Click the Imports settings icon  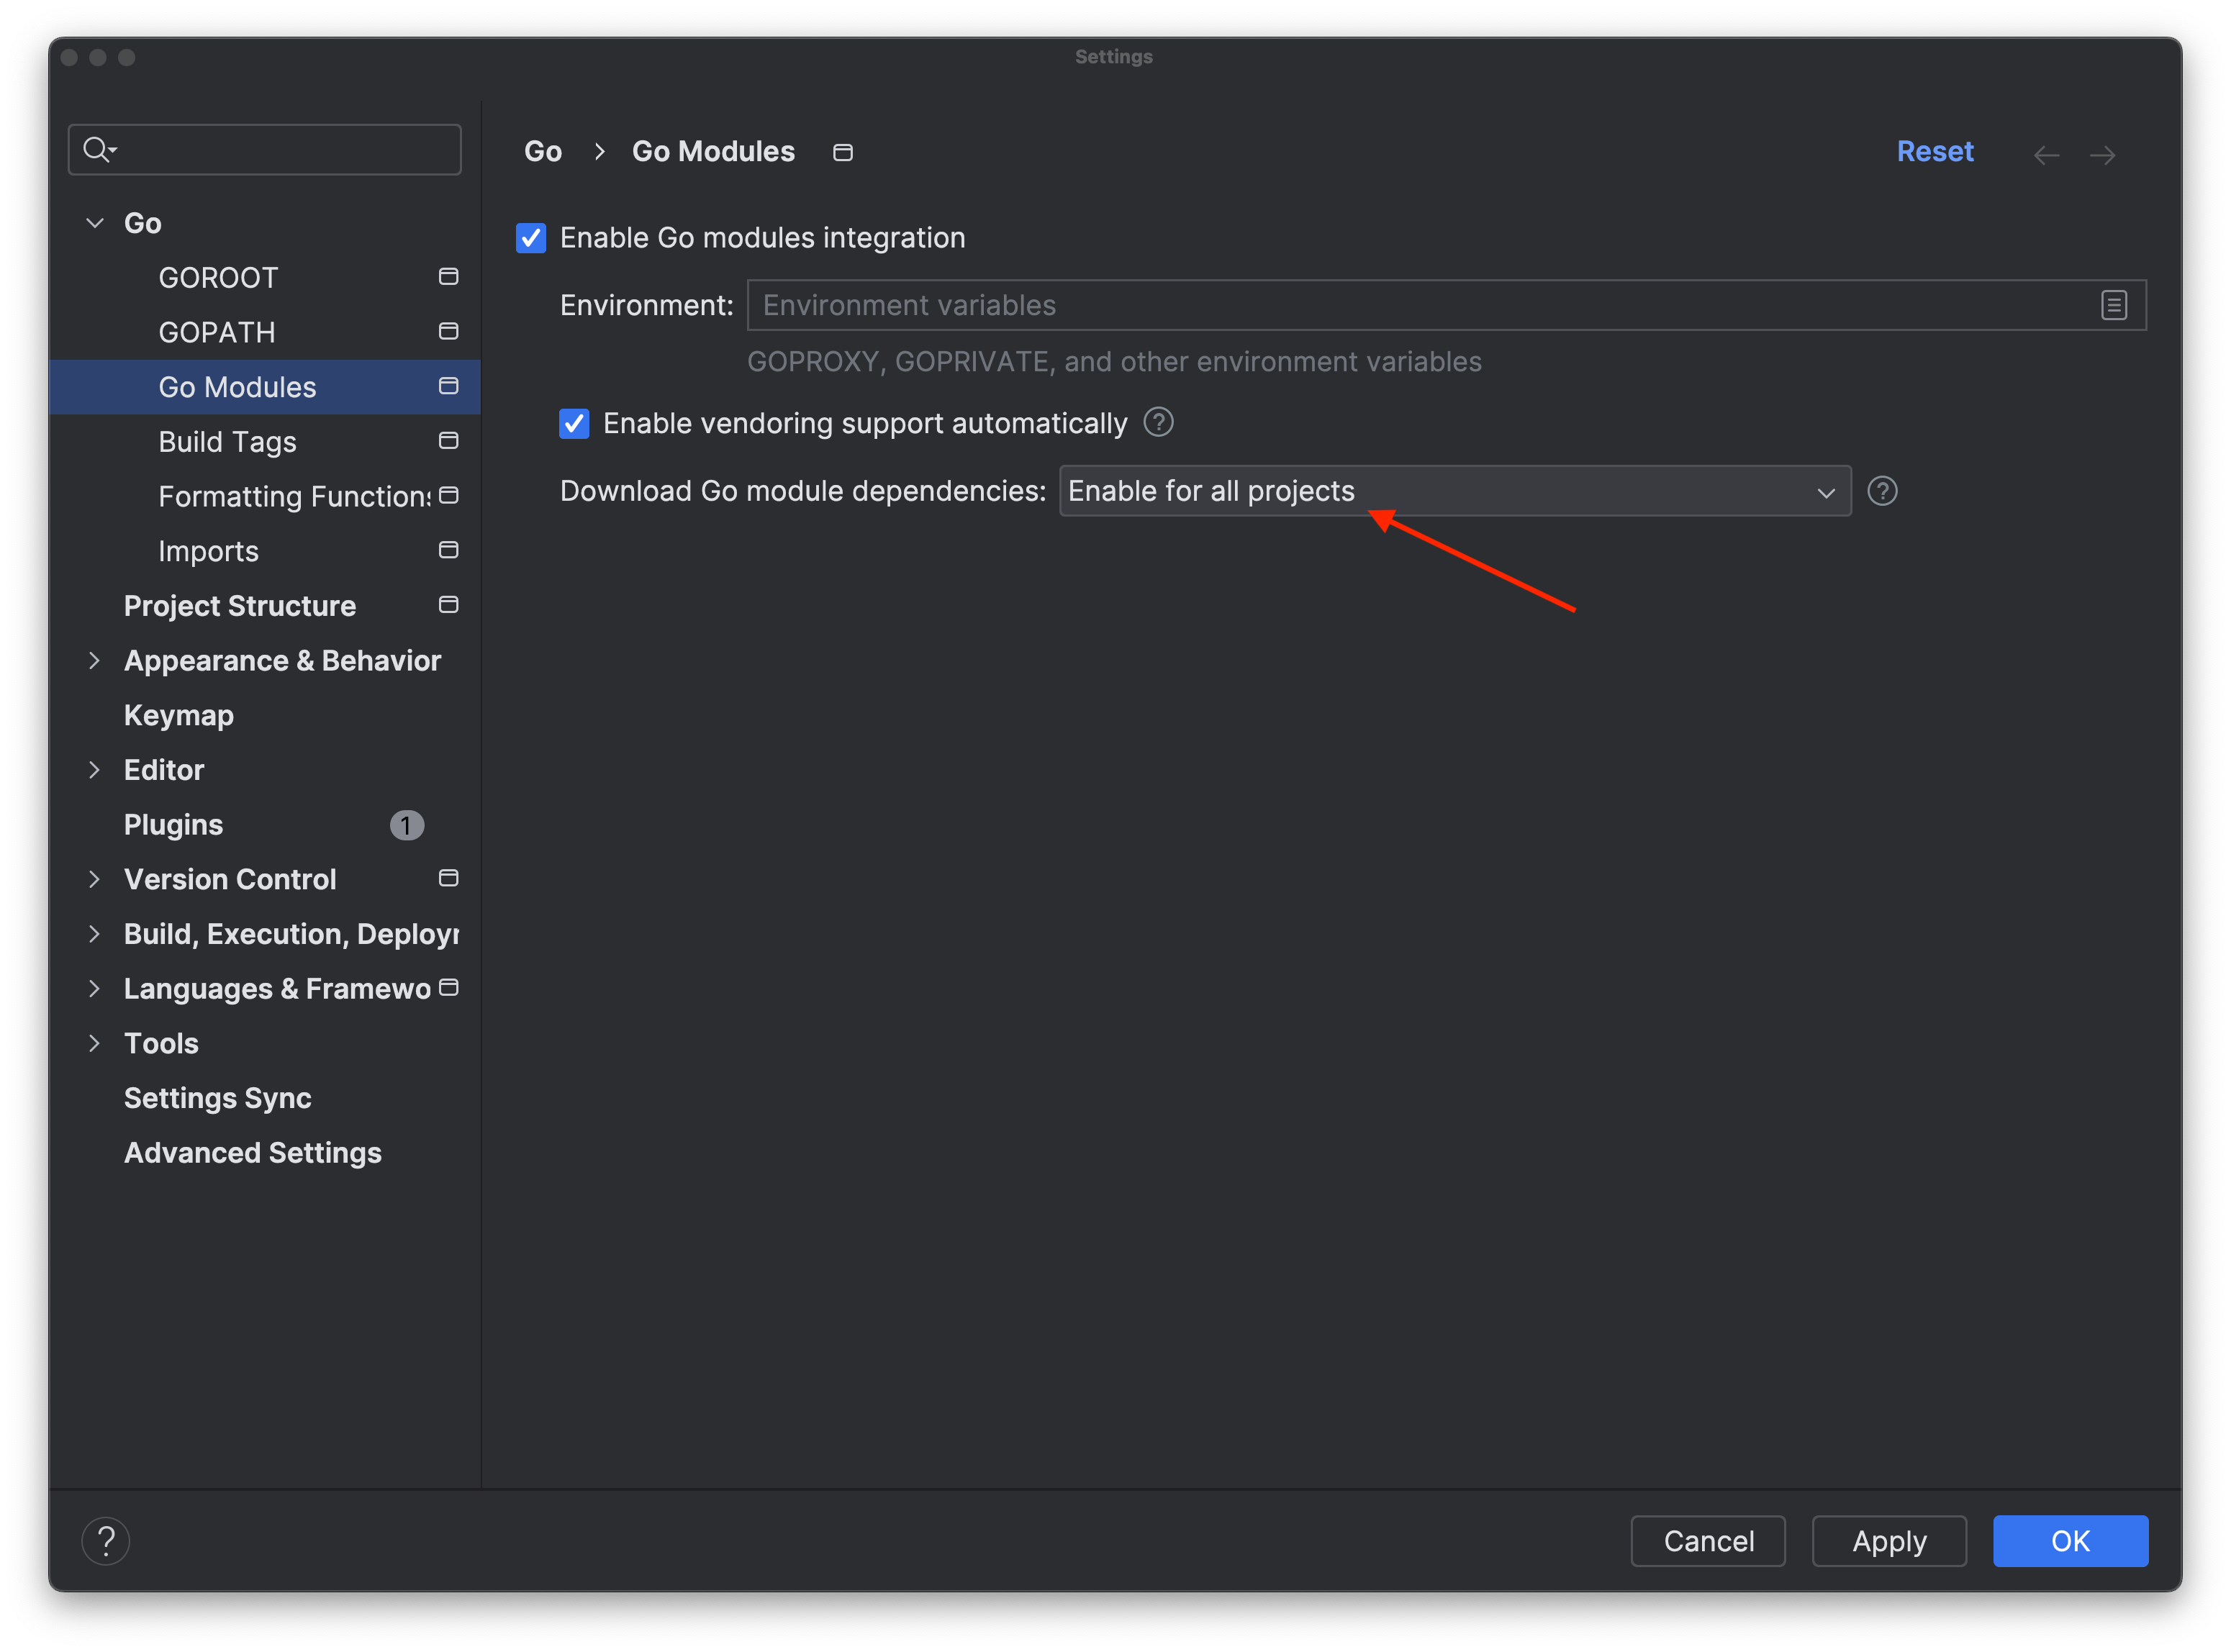[448, 550]
